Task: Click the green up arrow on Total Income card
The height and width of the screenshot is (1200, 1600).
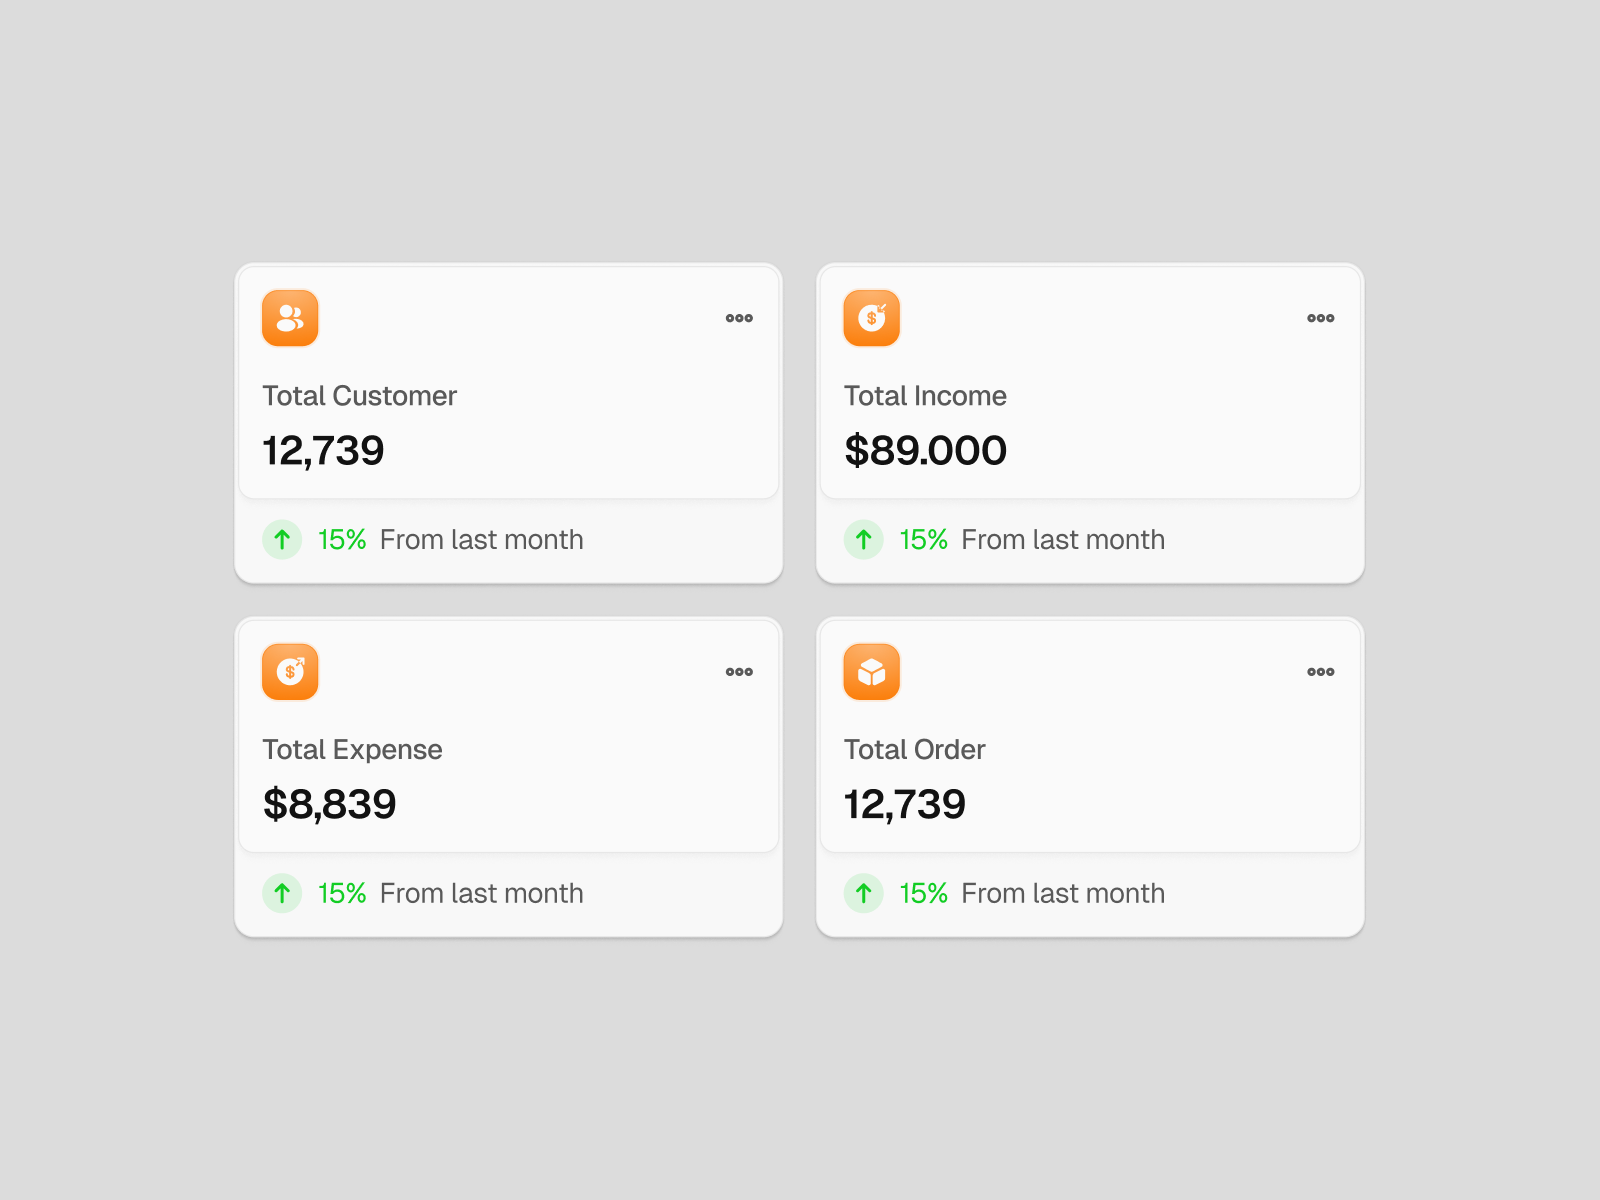Action: click(864, 539)
